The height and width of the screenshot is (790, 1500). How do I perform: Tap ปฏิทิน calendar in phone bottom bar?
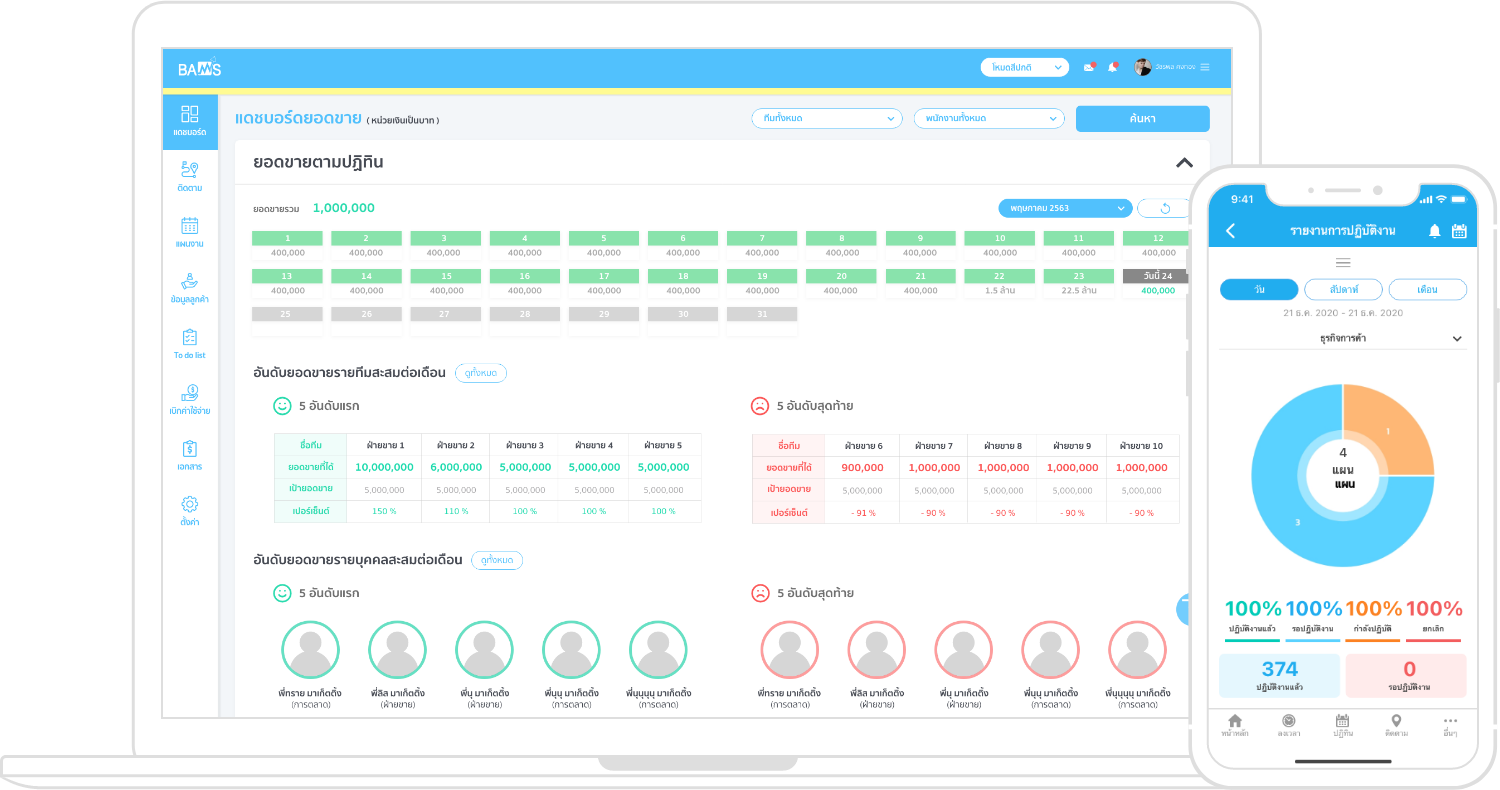click(x=1343, y=726)
